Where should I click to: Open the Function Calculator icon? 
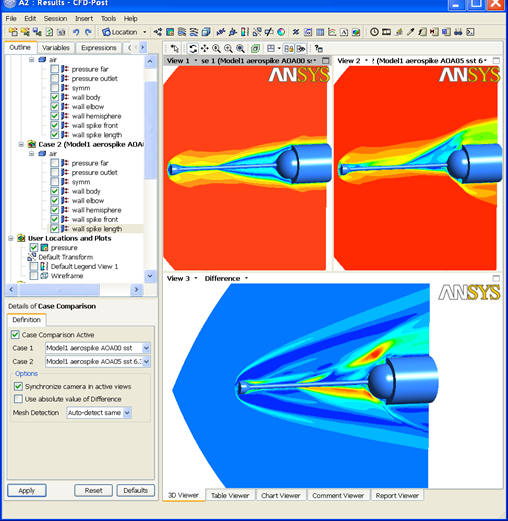click(422, 32)
